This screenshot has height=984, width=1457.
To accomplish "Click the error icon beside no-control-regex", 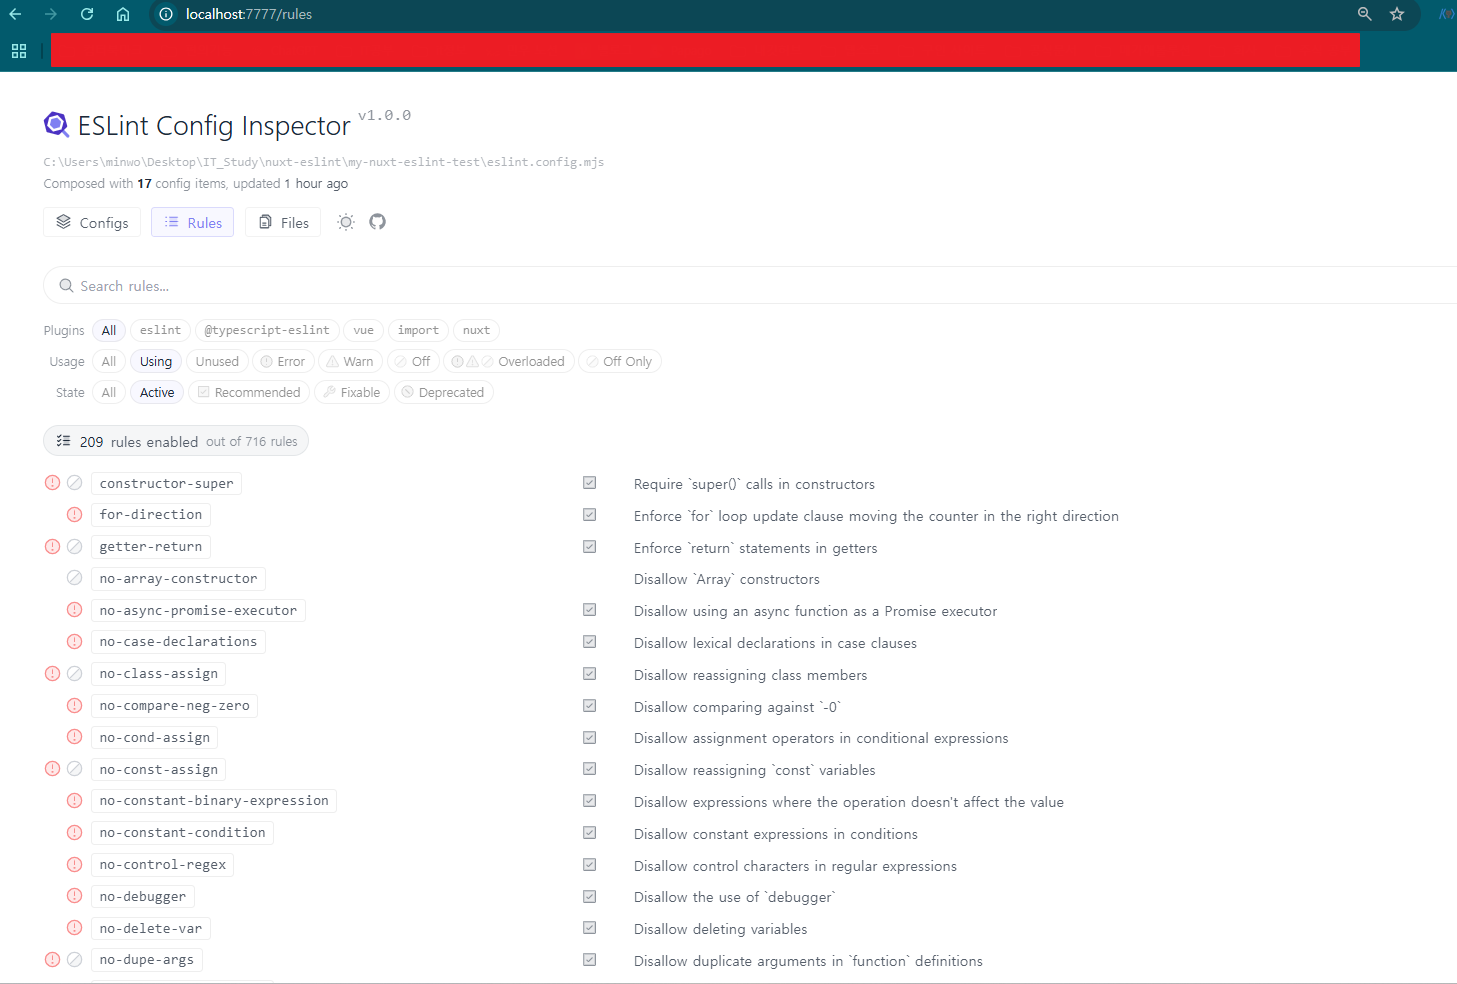I will click(x=74, y=864).
